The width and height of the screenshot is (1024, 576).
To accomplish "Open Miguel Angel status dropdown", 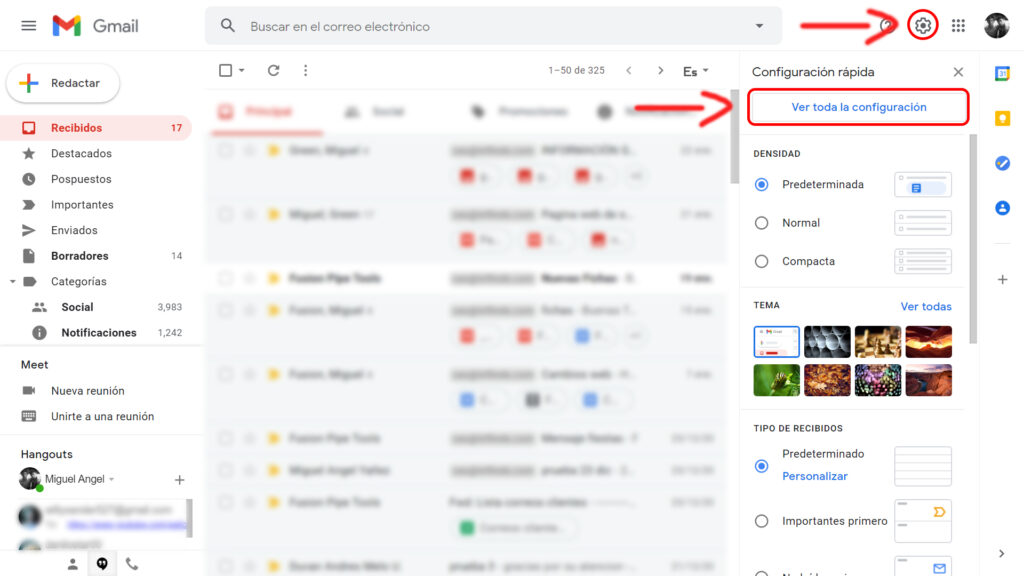I will [x=112, y=479].
